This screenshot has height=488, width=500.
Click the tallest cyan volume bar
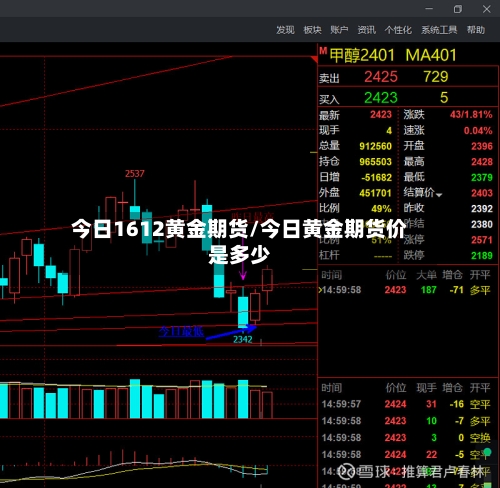[x=135, y=399]
